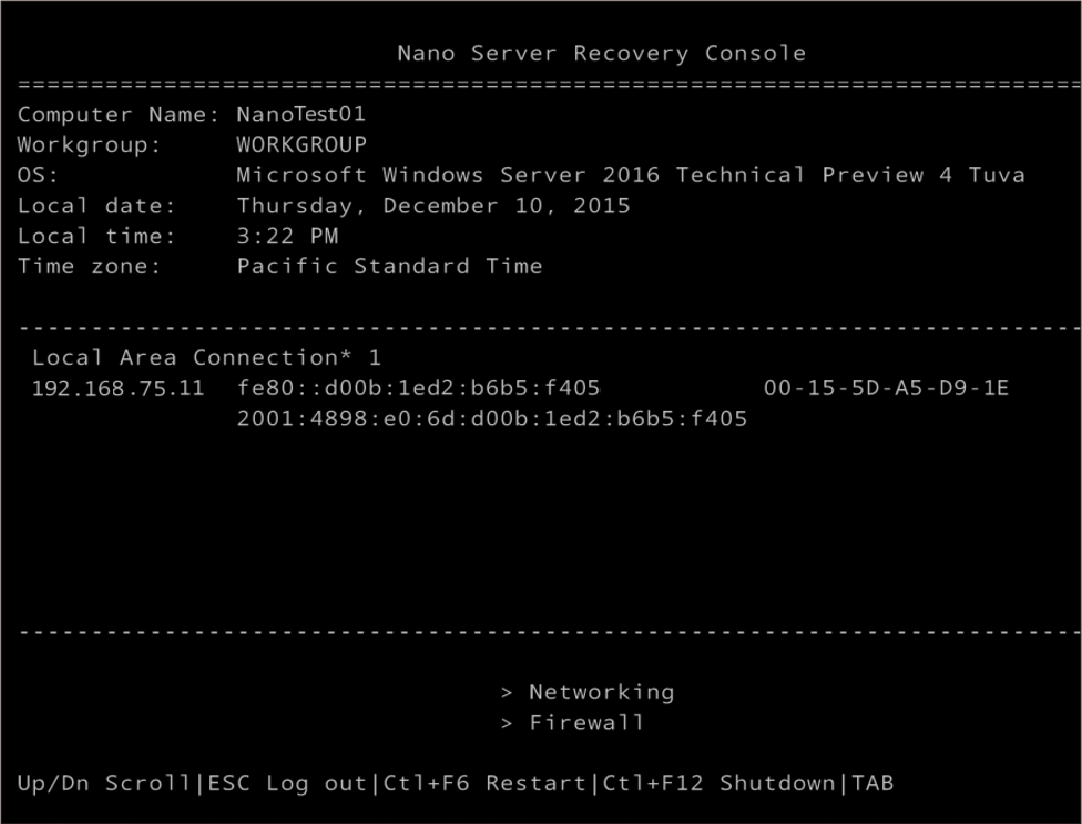Click the ESC Log out hint
Image resolution: width=1082 pixels, height=824 pixels.
point(287,783)
